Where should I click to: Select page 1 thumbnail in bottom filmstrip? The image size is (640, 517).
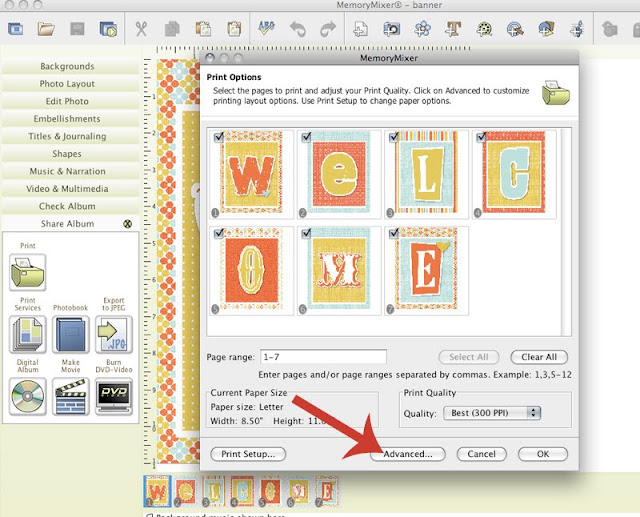(x=158, y=491)
